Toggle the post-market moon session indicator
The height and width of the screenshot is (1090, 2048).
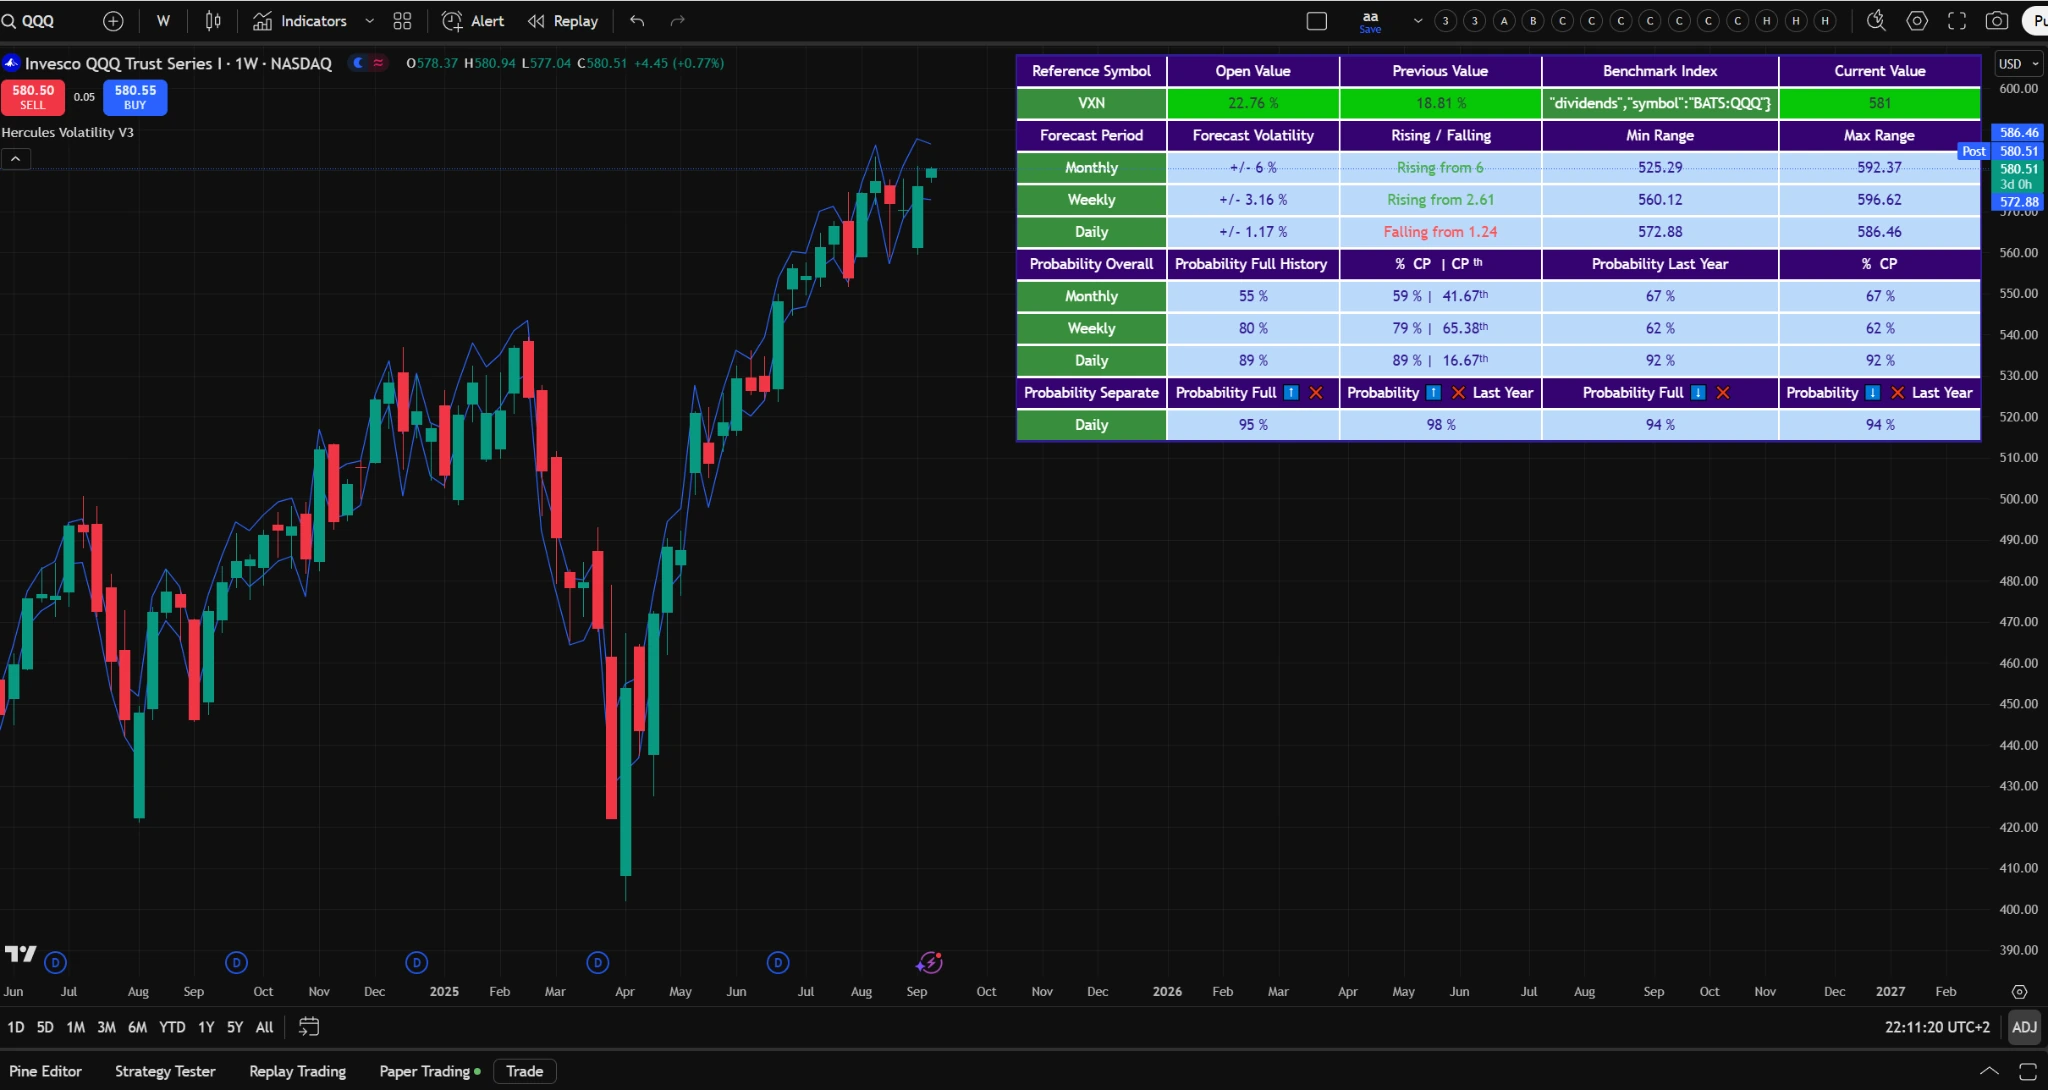point(358,63)
